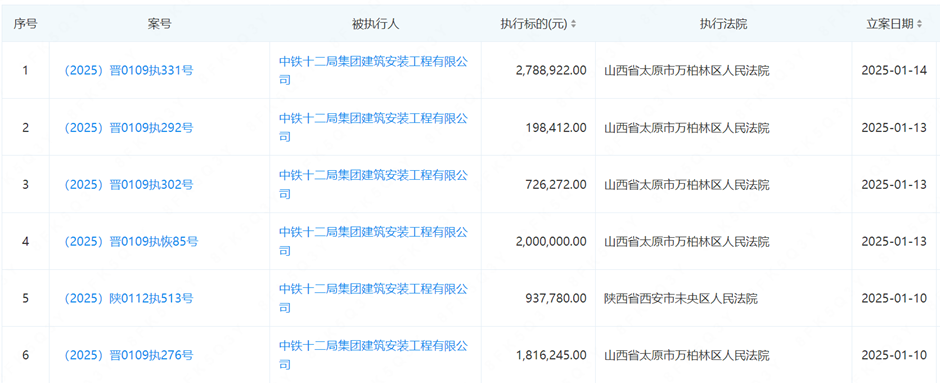This screenshot has width=940, height=383.
Task: Sort by 立案日期 arrow icon
Action: click(x=919, y=24)
